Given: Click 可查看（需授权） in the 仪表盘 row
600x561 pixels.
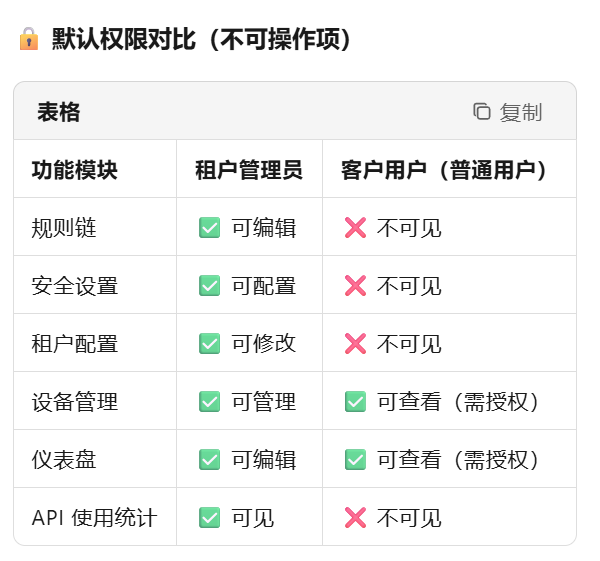Looking at the screenshot, I should coord(458,460).
